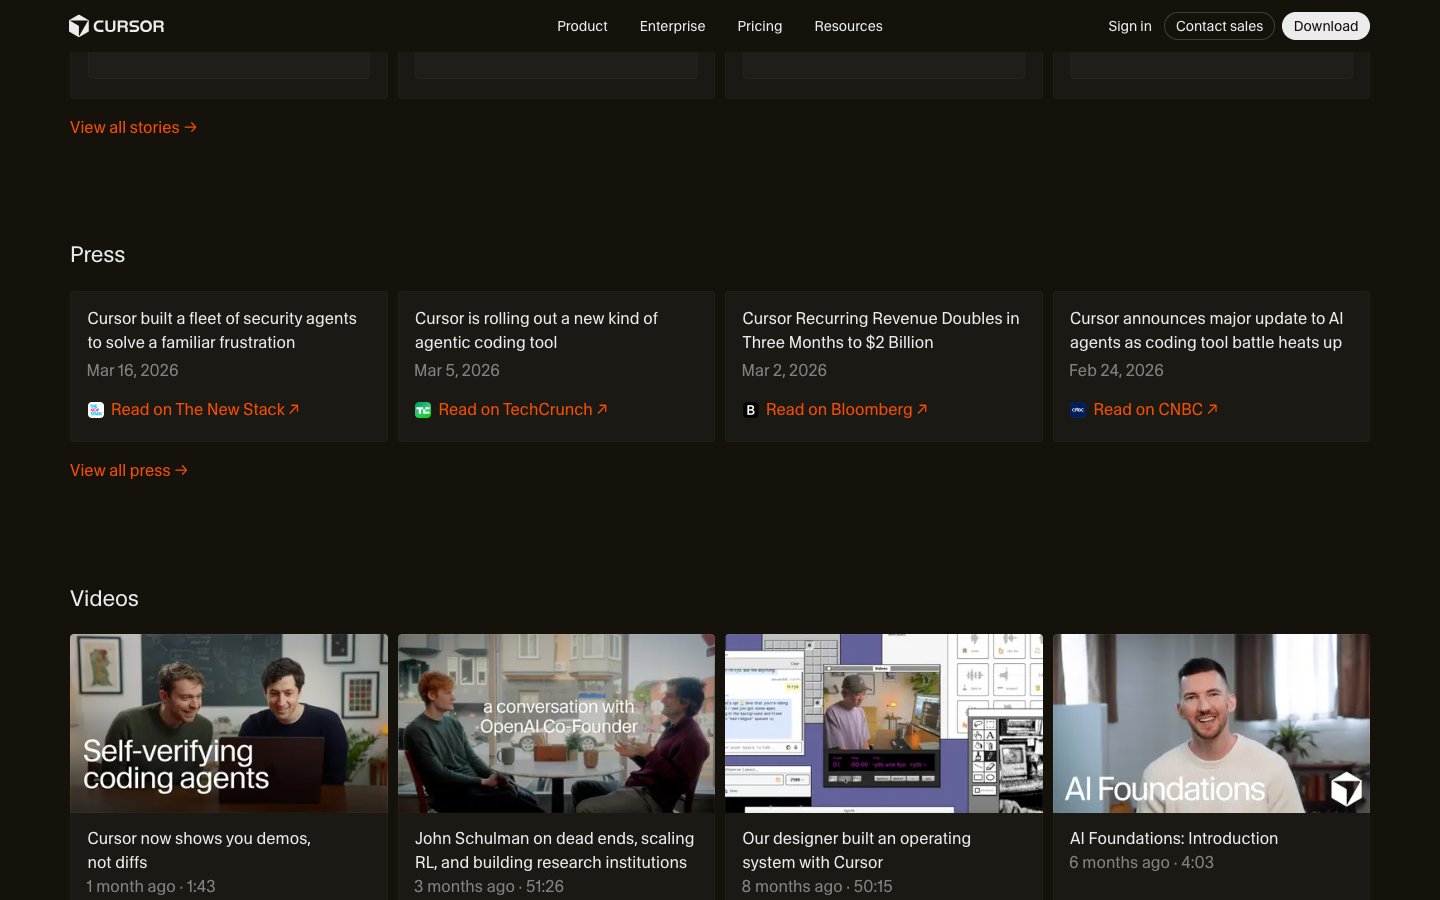Viewport: 1440px width, 900px height.
Task: Click the Download button
Action: tap(1325, 26)
